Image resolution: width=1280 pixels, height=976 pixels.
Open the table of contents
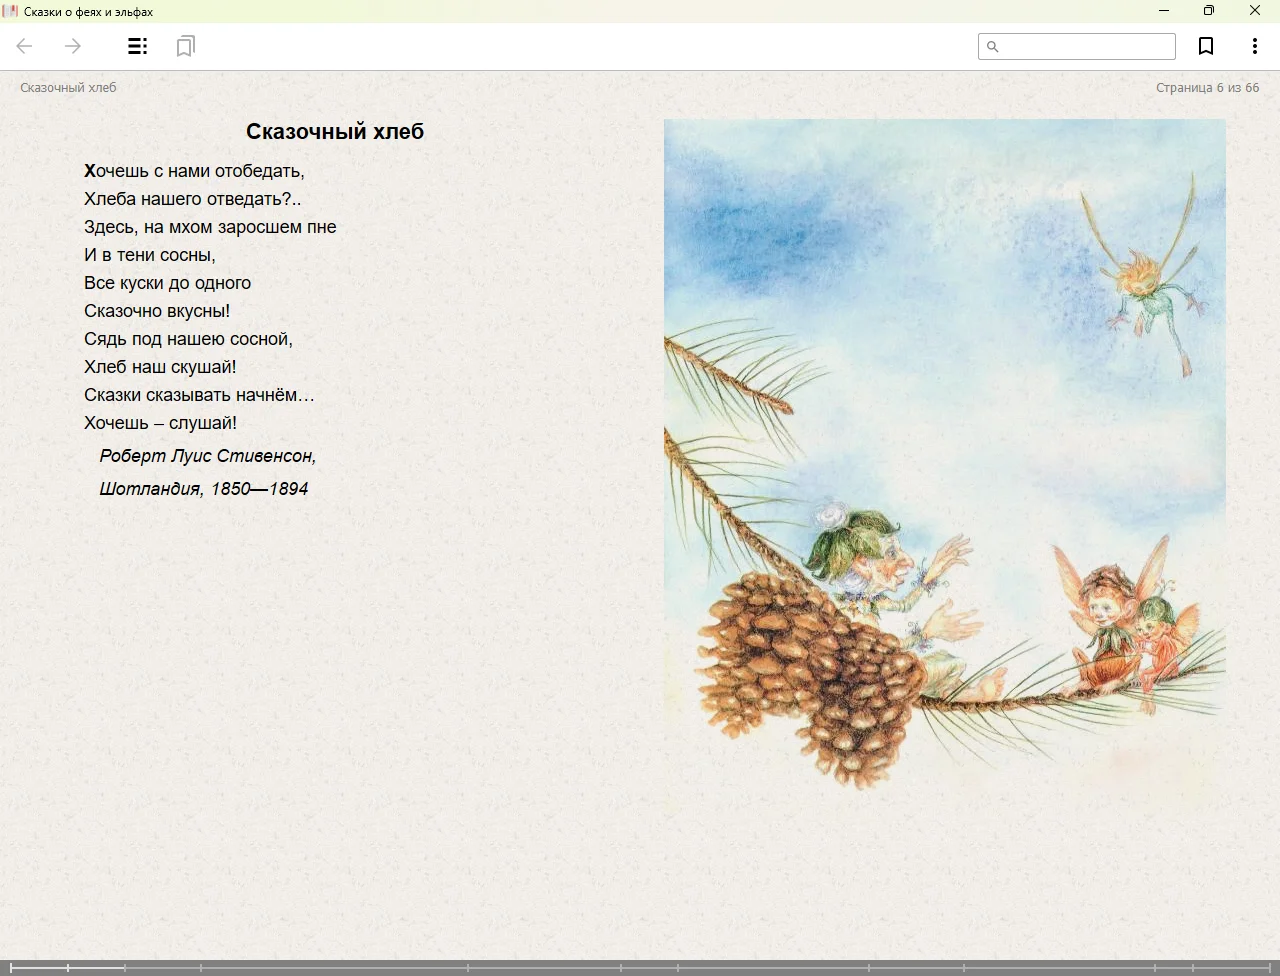(x=138, y=46)
